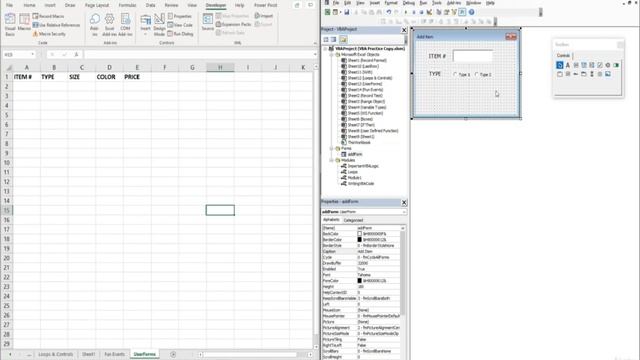
Task: Open the Developer ribbon tab
Action: coord(216,5)
